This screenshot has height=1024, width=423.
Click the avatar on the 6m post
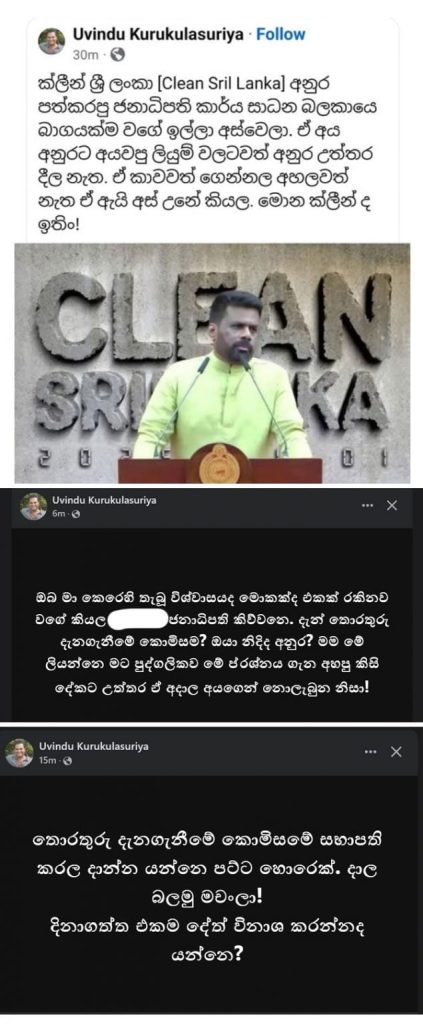33,506
